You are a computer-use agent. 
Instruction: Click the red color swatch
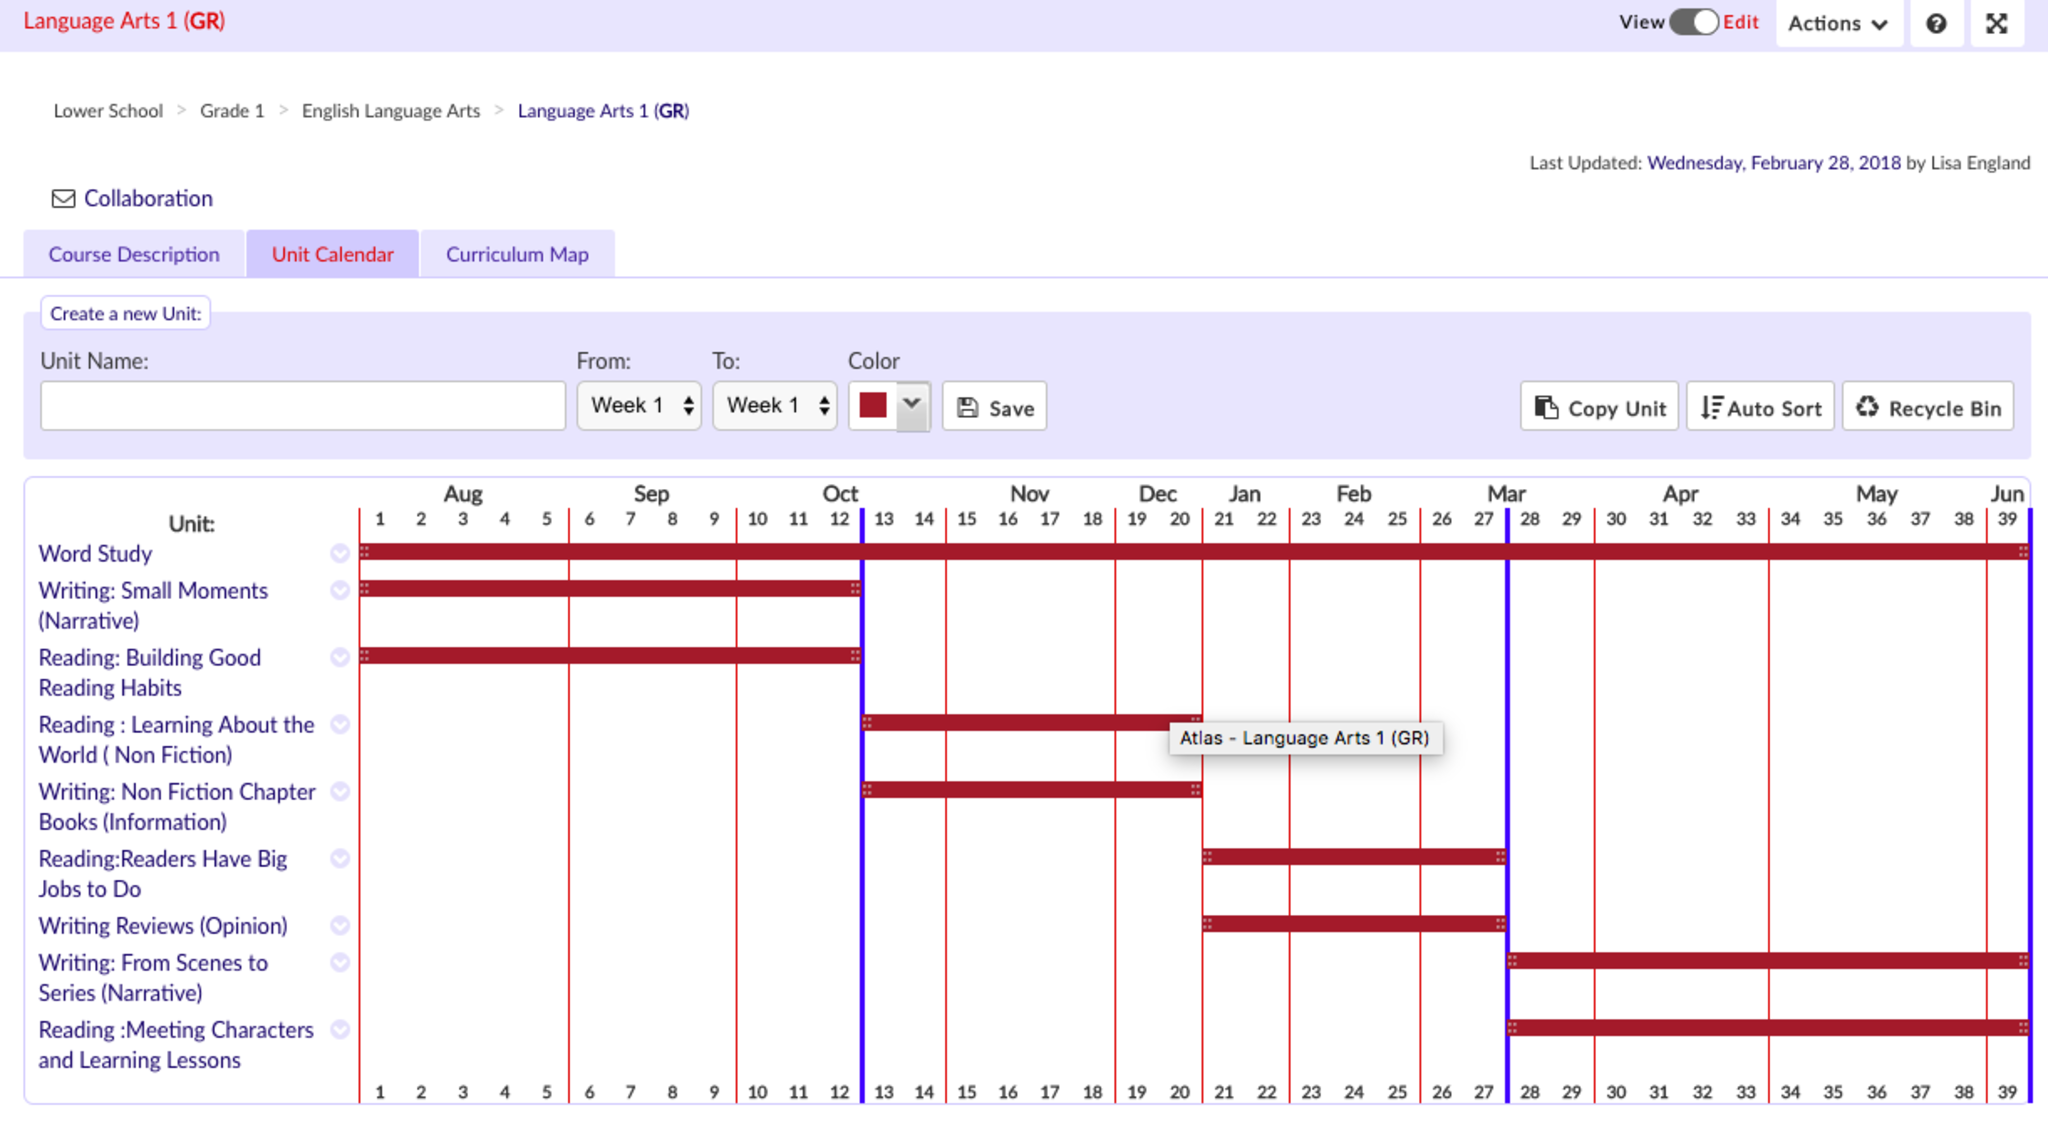pos(873,405)
